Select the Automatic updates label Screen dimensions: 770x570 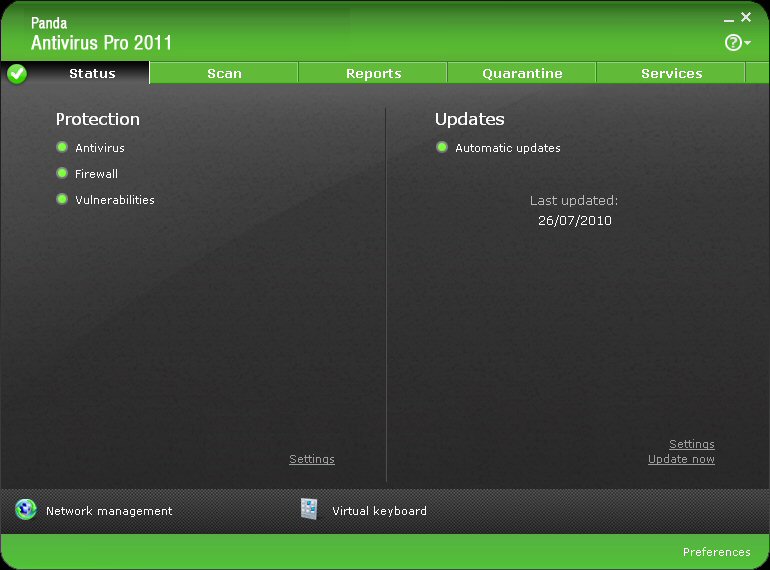508,148
